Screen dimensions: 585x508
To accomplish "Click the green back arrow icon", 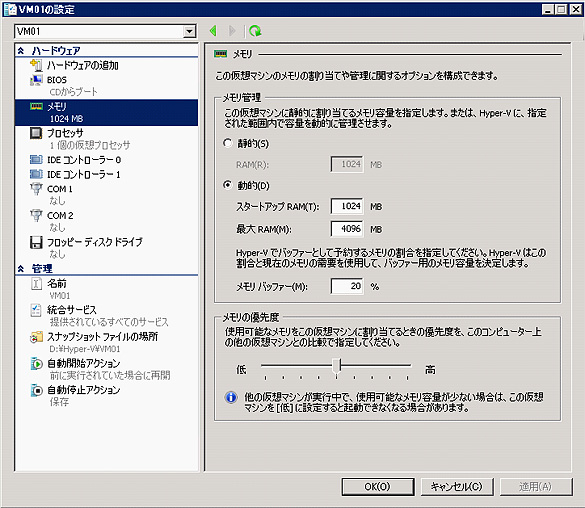I will tap(213, 31).
